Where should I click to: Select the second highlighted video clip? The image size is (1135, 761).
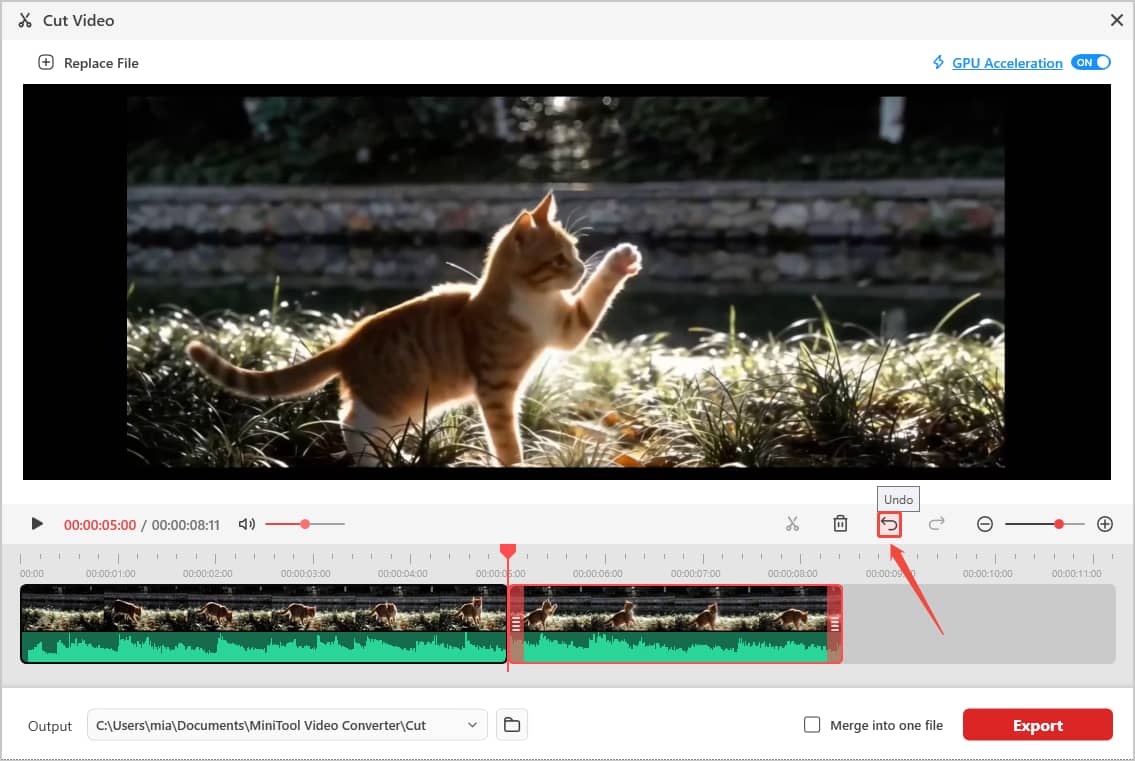(675, 624)
